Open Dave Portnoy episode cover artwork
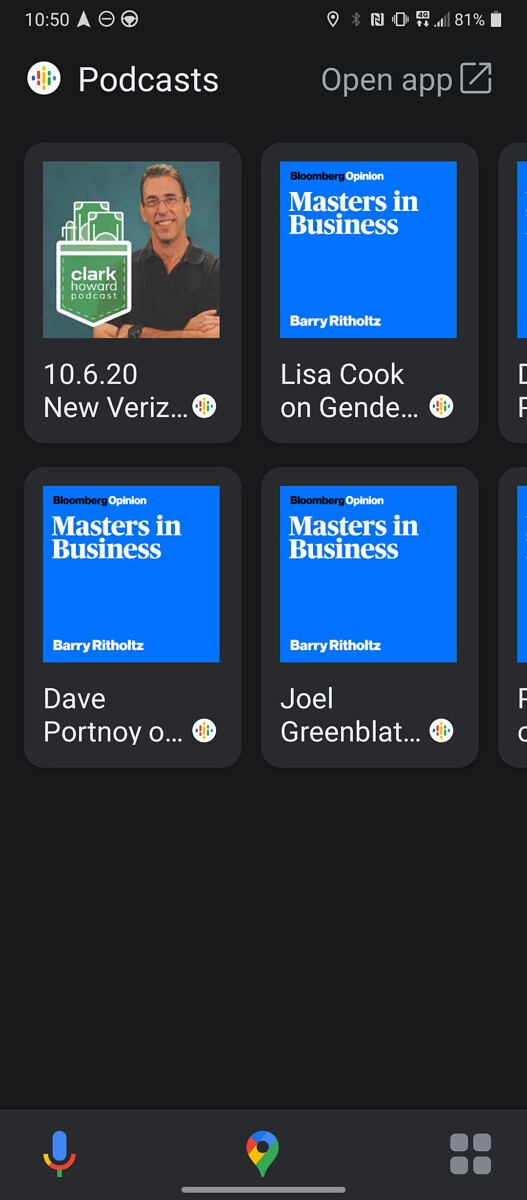 coord(131,574)
